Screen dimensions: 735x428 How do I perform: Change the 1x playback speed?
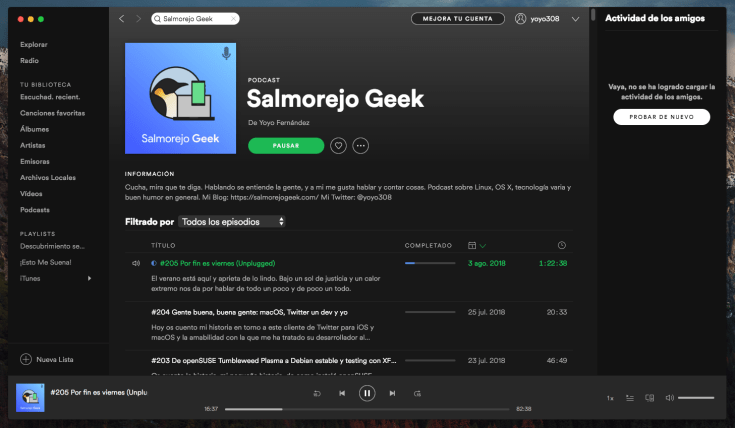click(x=610, y=398)
